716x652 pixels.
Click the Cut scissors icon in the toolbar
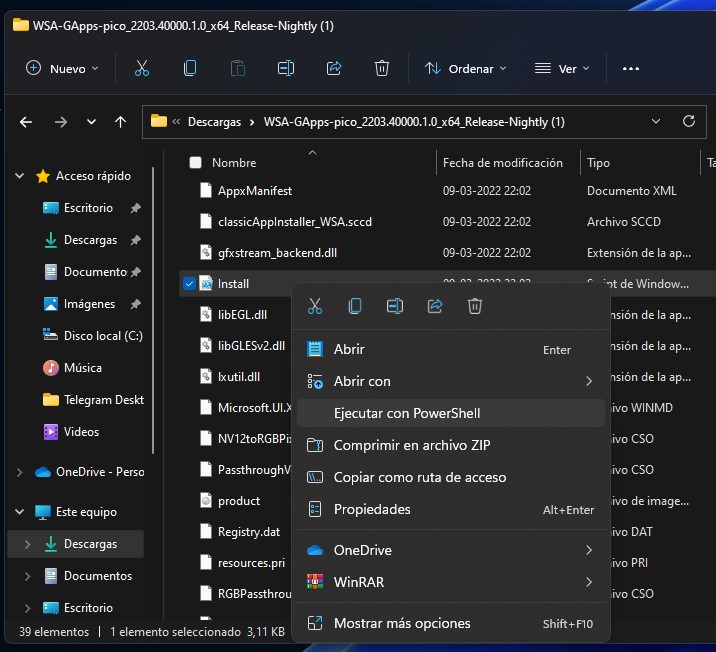141,68
